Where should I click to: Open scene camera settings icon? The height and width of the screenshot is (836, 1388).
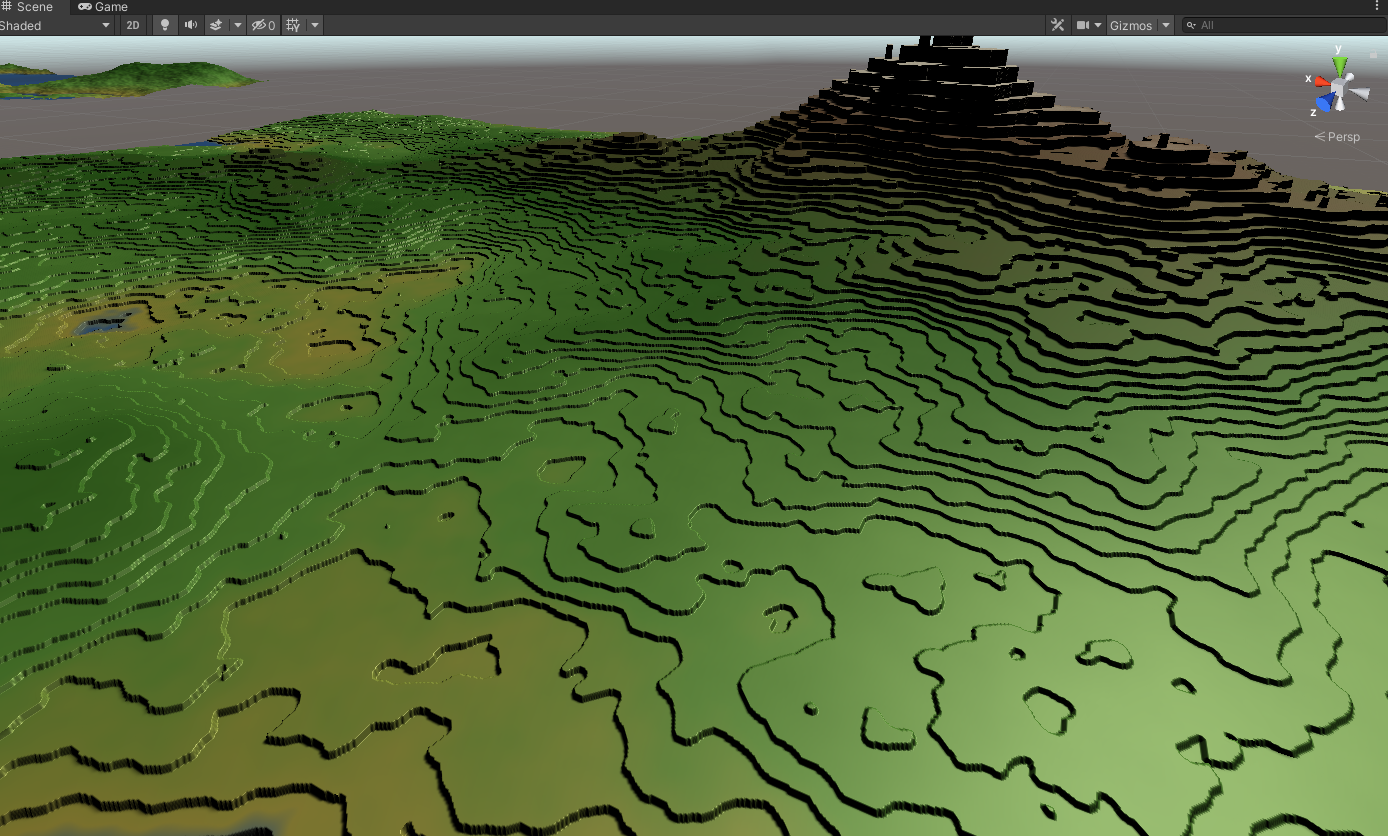pos(1083,25)
